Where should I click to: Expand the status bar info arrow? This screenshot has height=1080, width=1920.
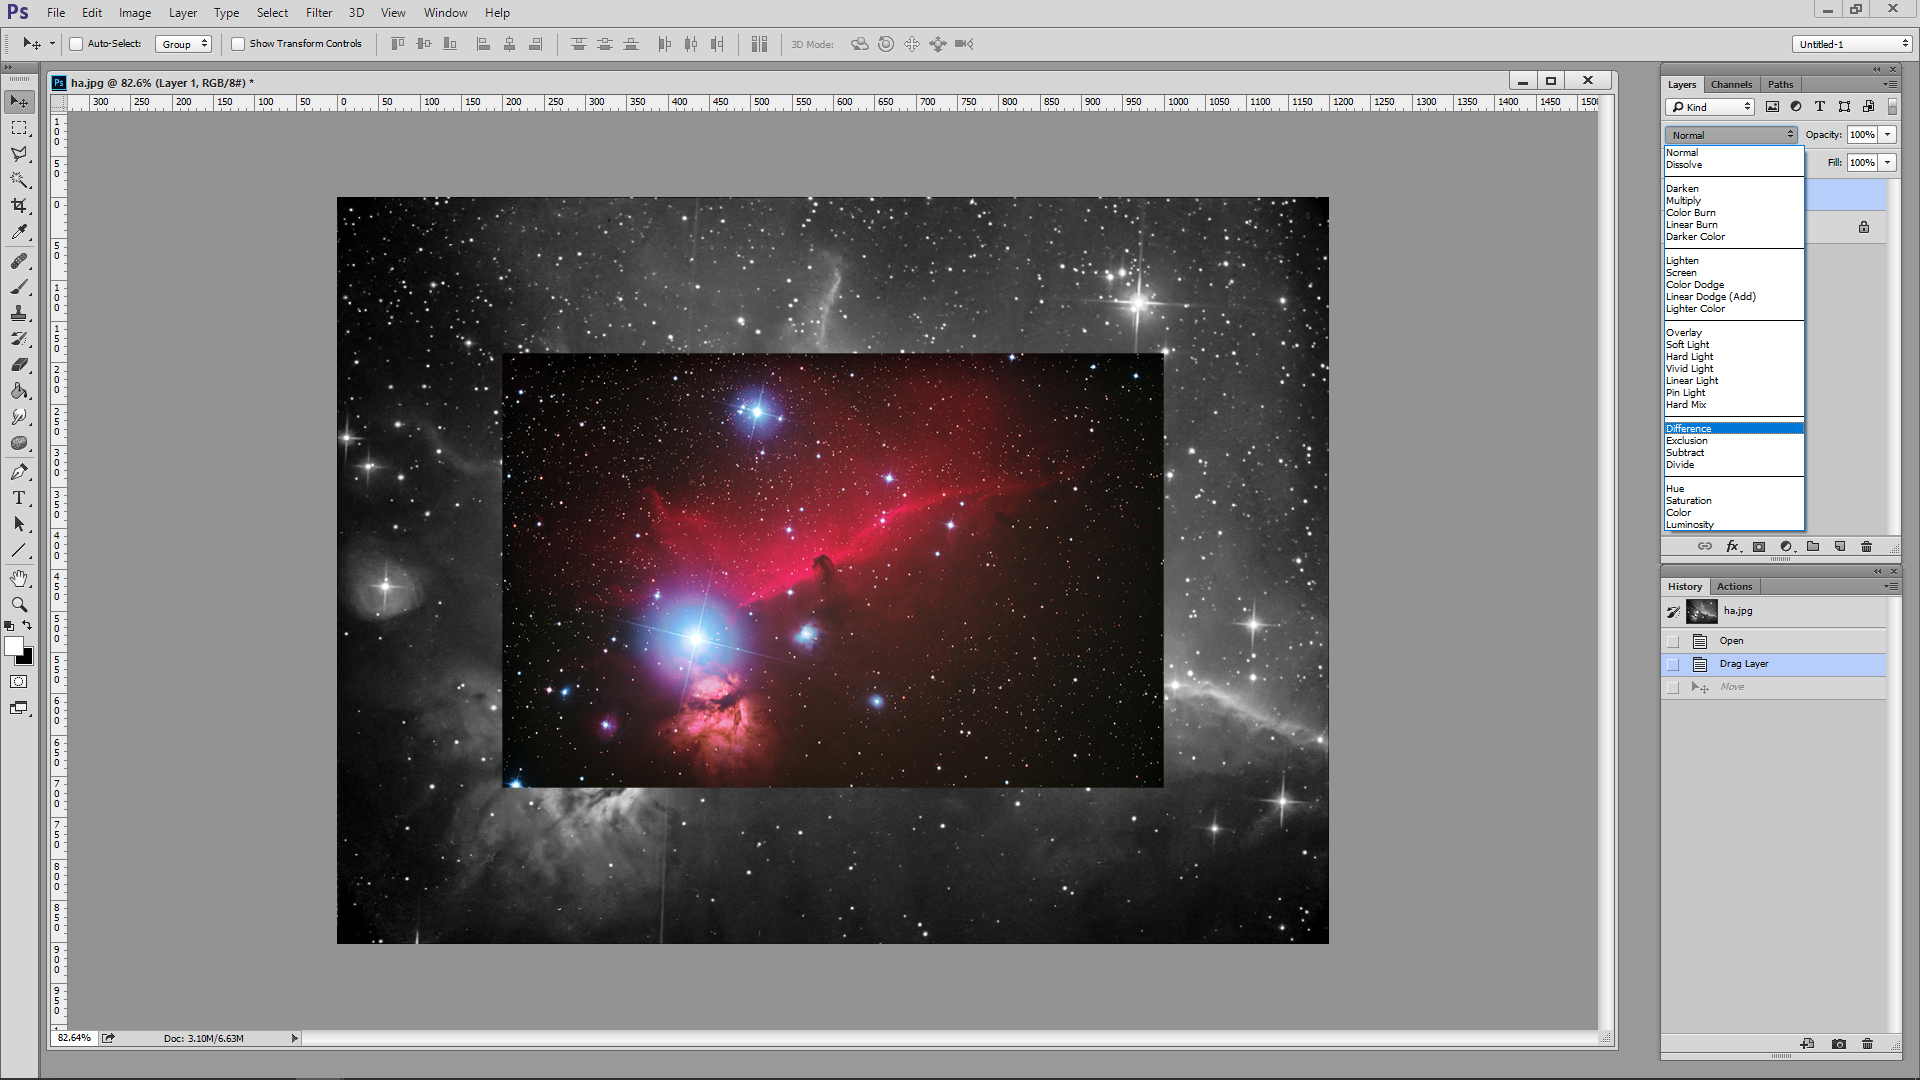(294, 1038)
